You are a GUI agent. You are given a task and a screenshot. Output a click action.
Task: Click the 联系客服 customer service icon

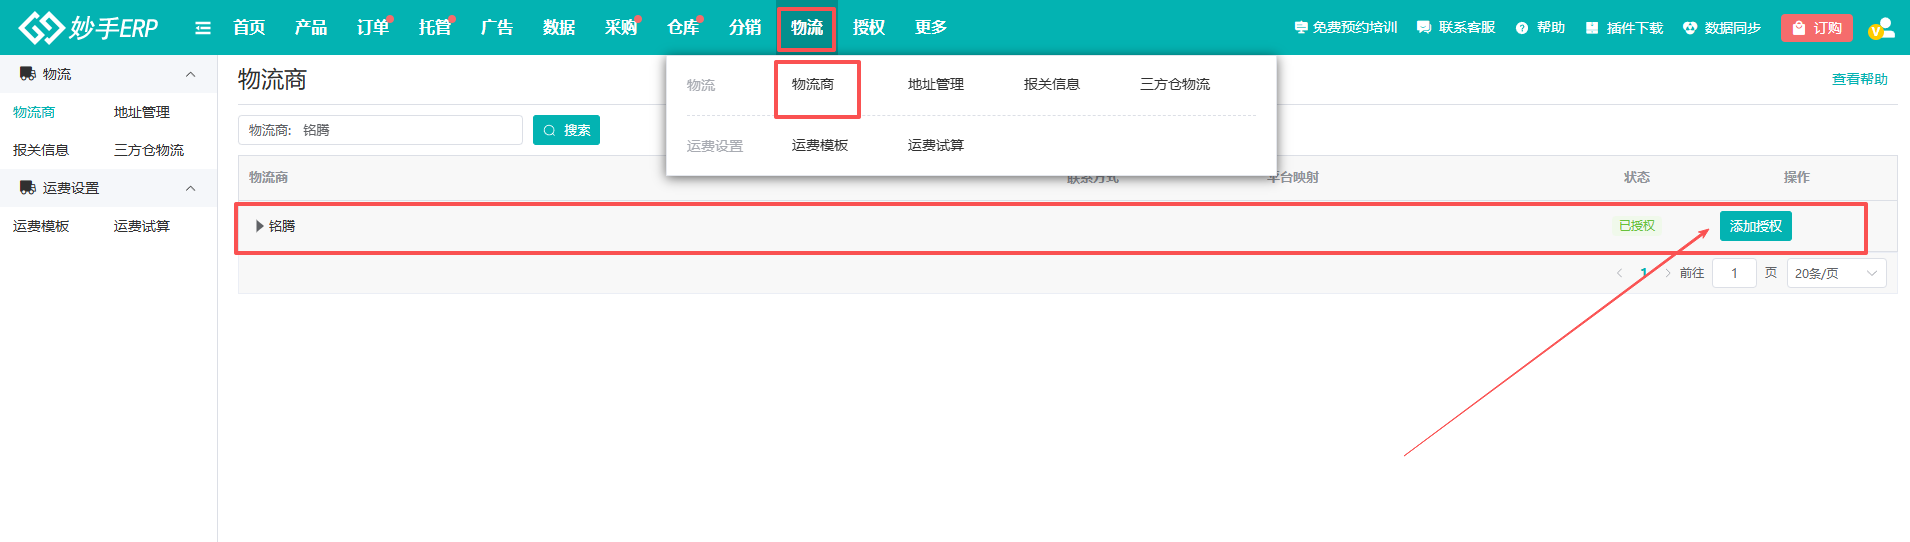(1424, 28)
